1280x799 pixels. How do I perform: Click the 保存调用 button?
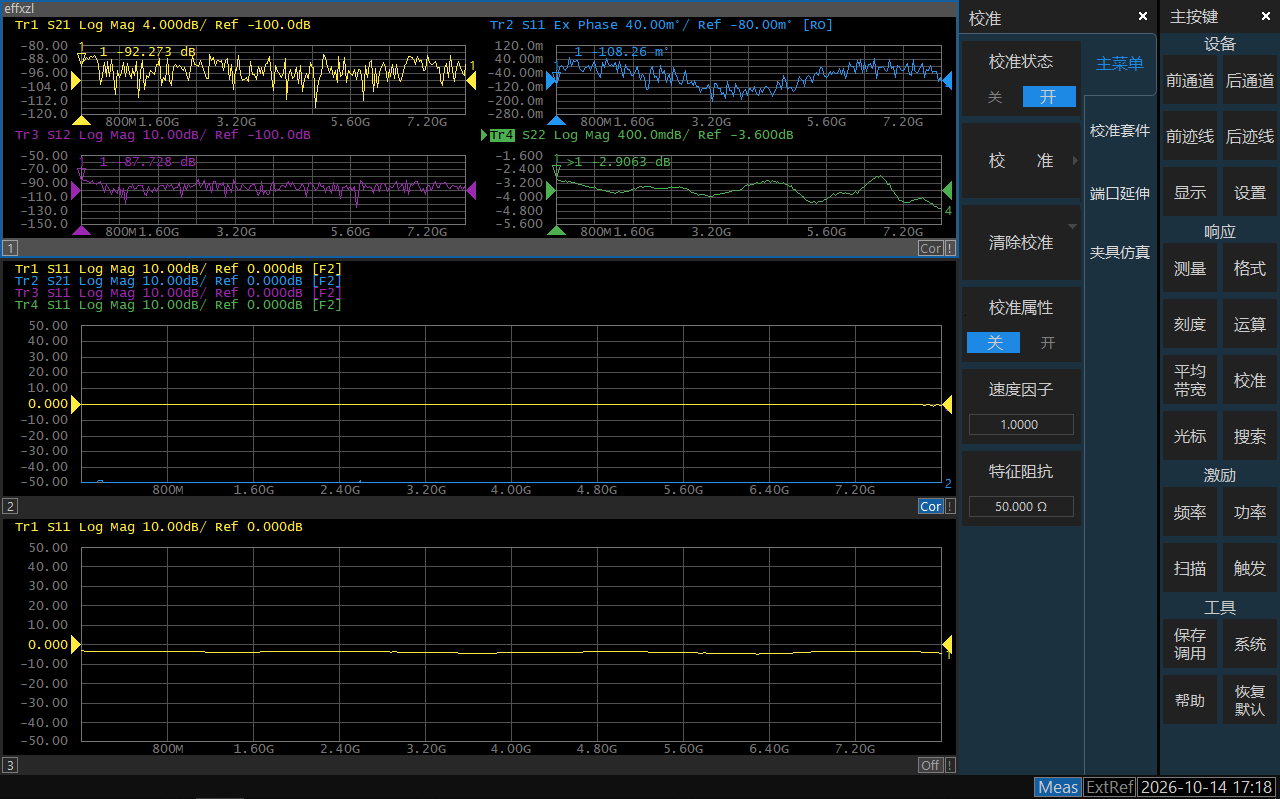coord(1190,644)
